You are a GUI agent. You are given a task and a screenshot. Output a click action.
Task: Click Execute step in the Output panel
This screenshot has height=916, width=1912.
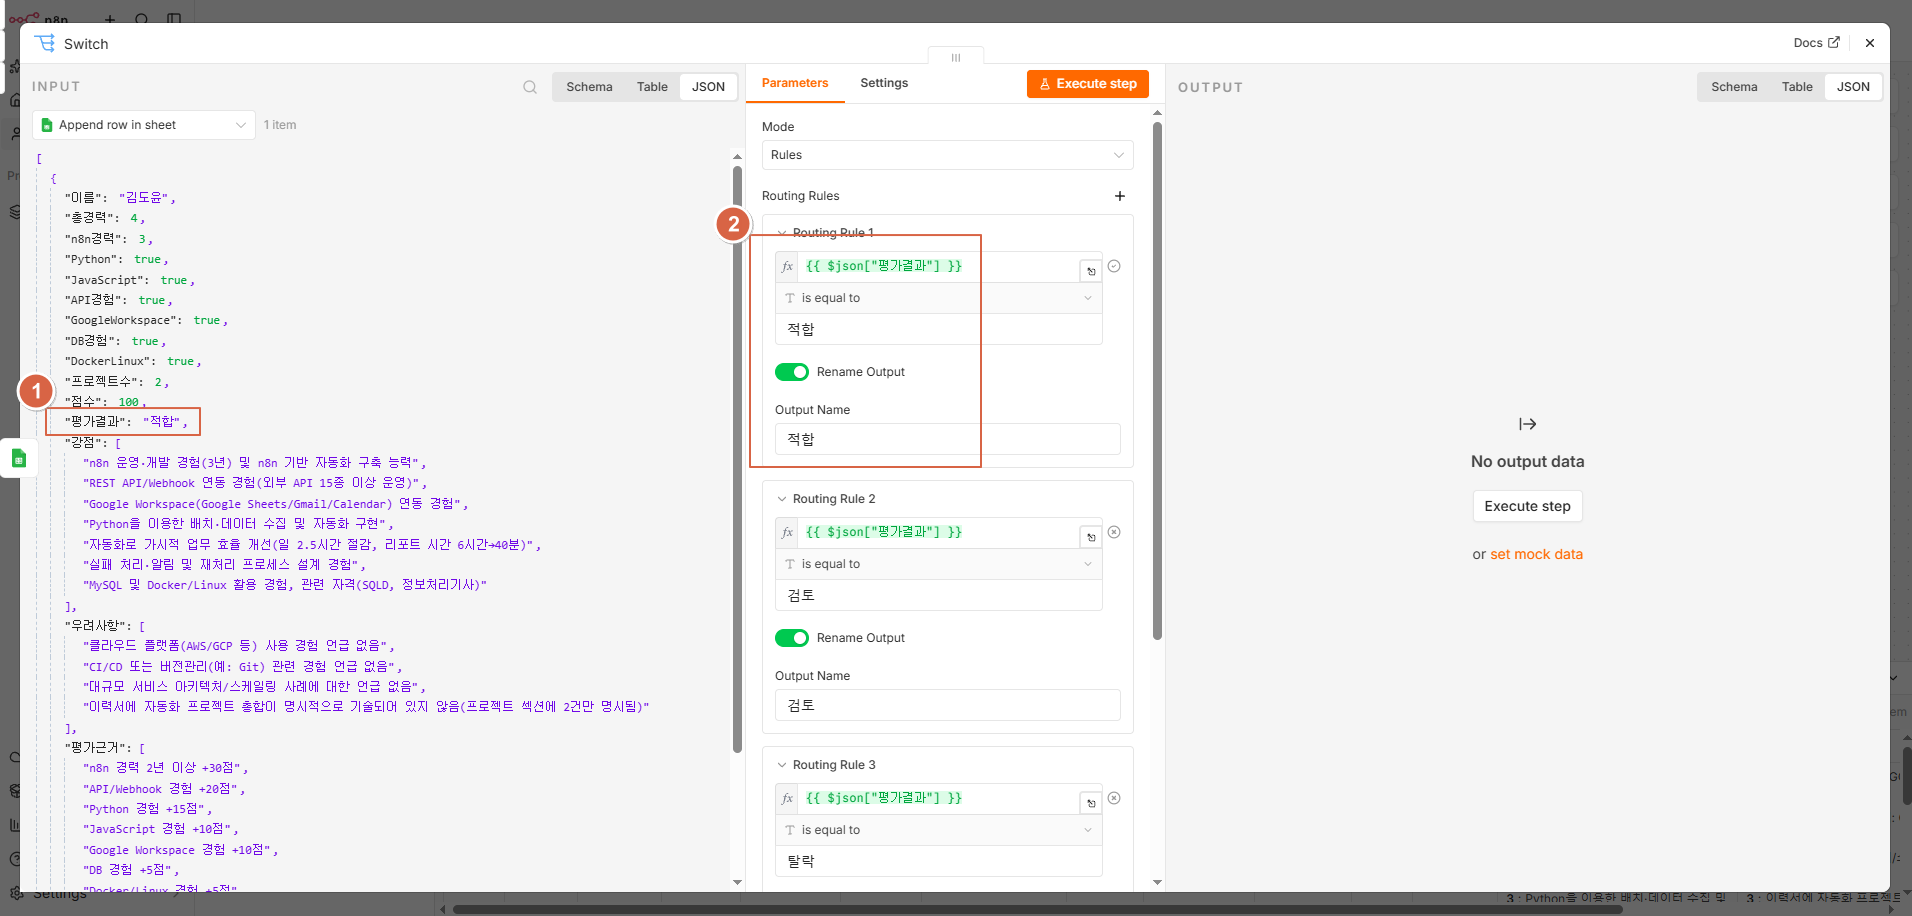tap(1527, 506)
